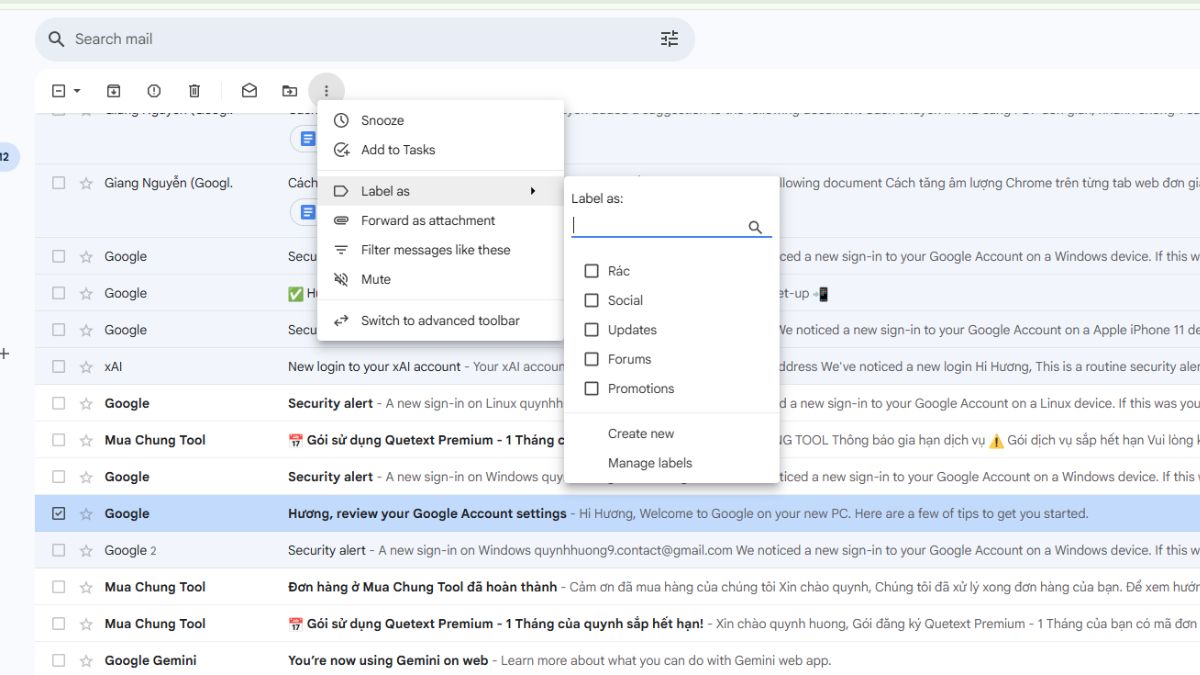Check the Updates label checkbox
This screenshot has height=675, width=1200.
591,330
